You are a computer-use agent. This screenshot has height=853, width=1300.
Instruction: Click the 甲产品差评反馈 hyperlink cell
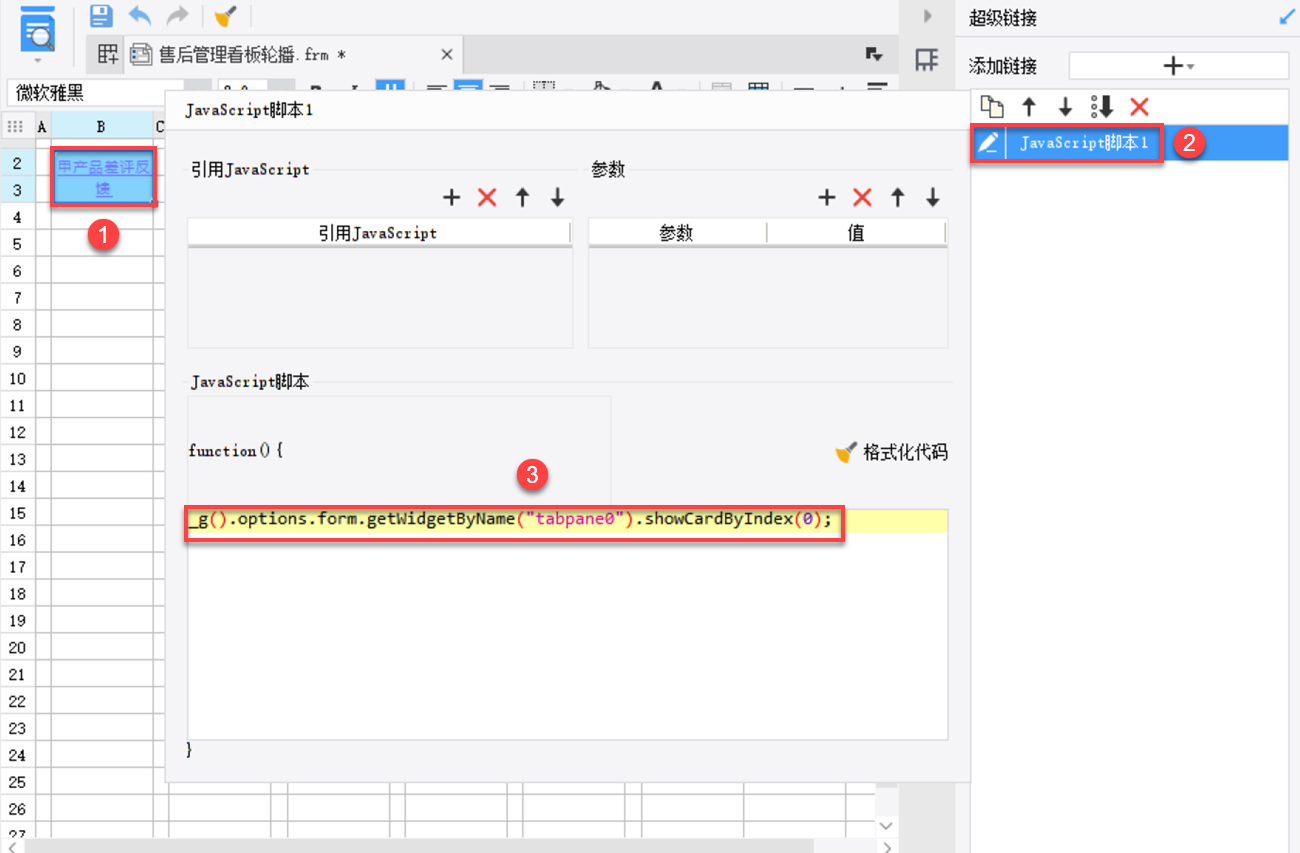(x=104, y=177)
